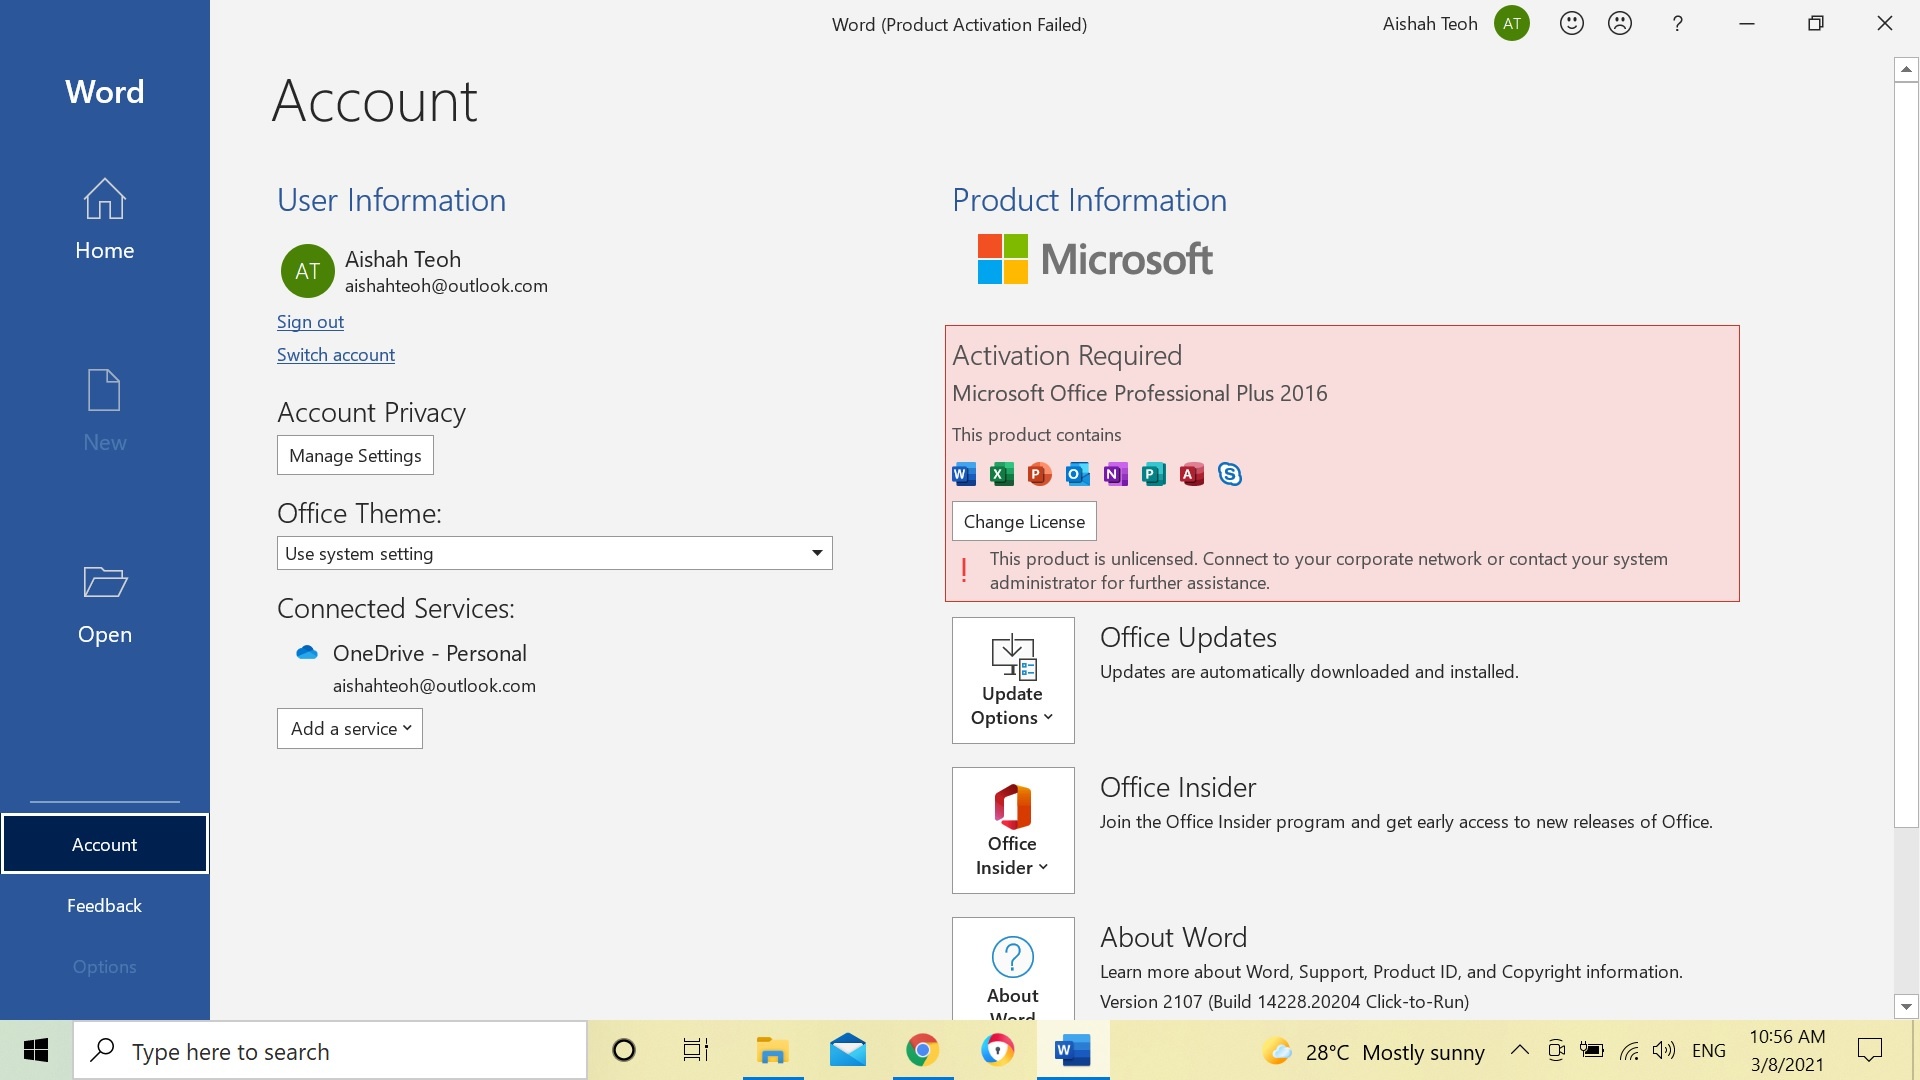Send a frown feedback face icon
1920x1080 pixels.
coord(1620,23)
